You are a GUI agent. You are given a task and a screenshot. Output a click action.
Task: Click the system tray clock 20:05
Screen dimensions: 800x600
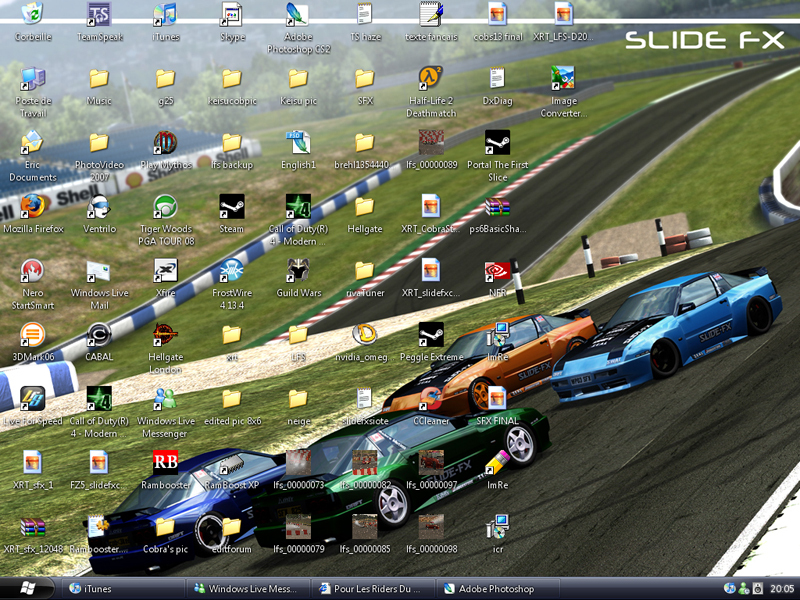pos(782,589)
